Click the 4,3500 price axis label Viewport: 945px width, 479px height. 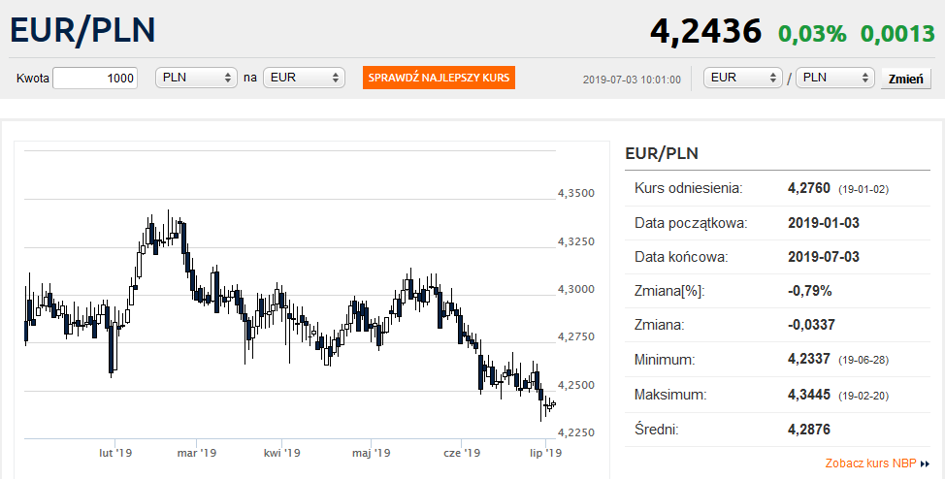pyautogui.click(x=575, y=193)
